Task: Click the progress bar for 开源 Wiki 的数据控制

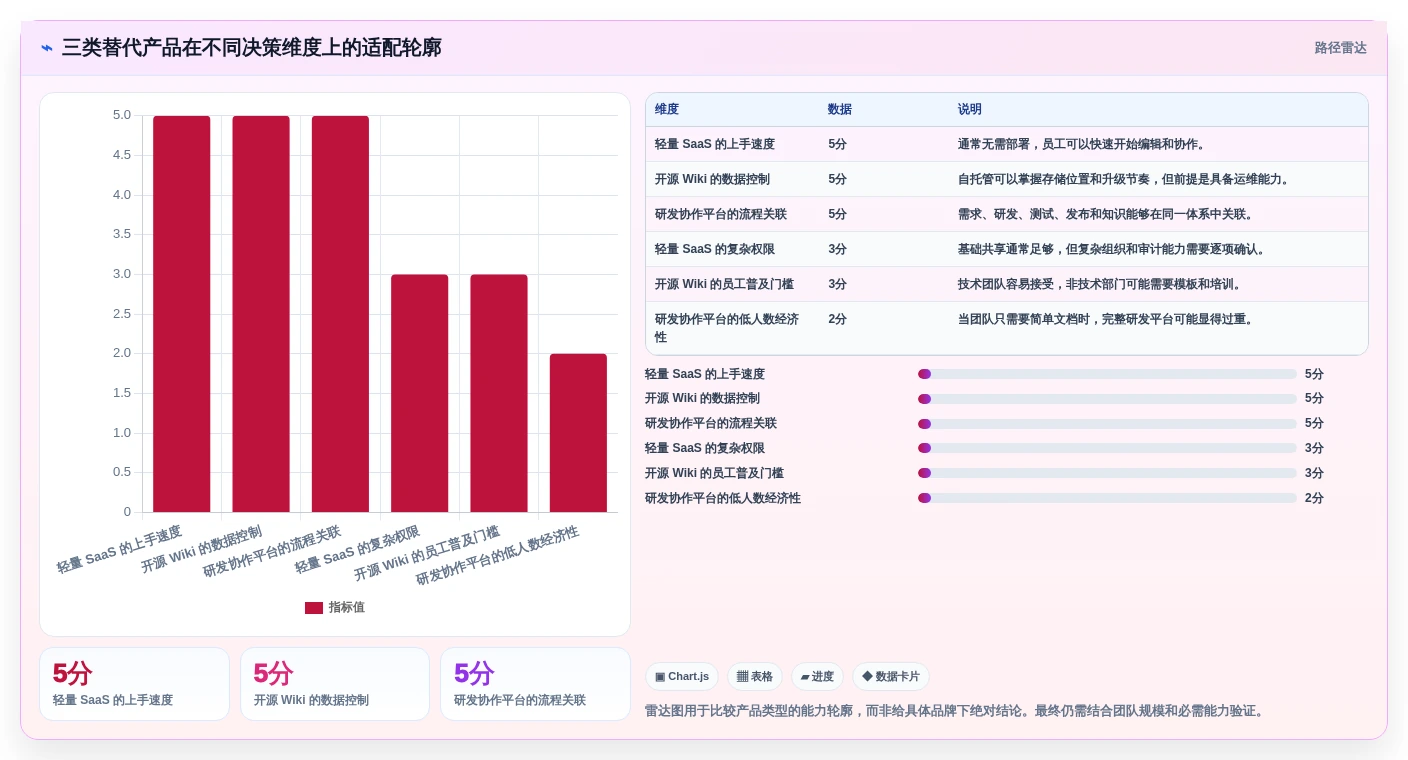Action: [1107, 399]
